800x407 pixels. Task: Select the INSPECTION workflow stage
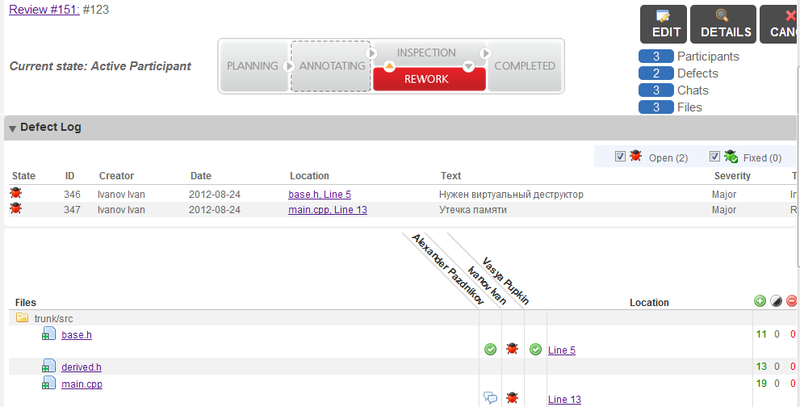[427, 53]
